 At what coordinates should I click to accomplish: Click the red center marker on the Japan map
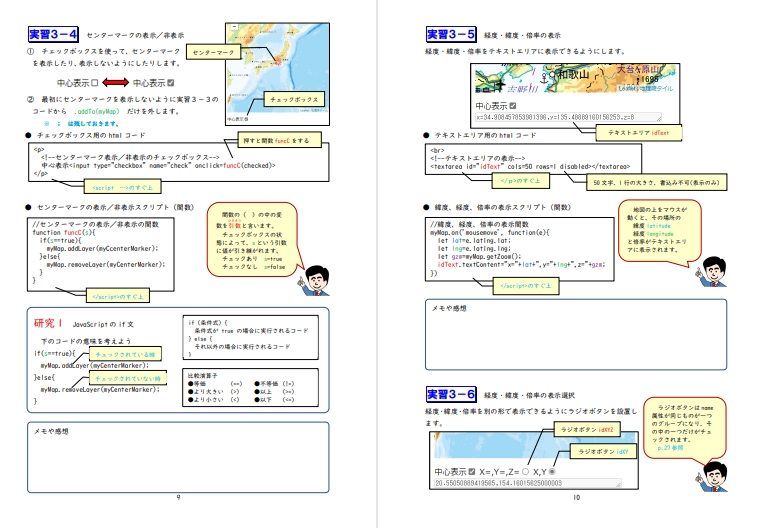tap(279, 61)
